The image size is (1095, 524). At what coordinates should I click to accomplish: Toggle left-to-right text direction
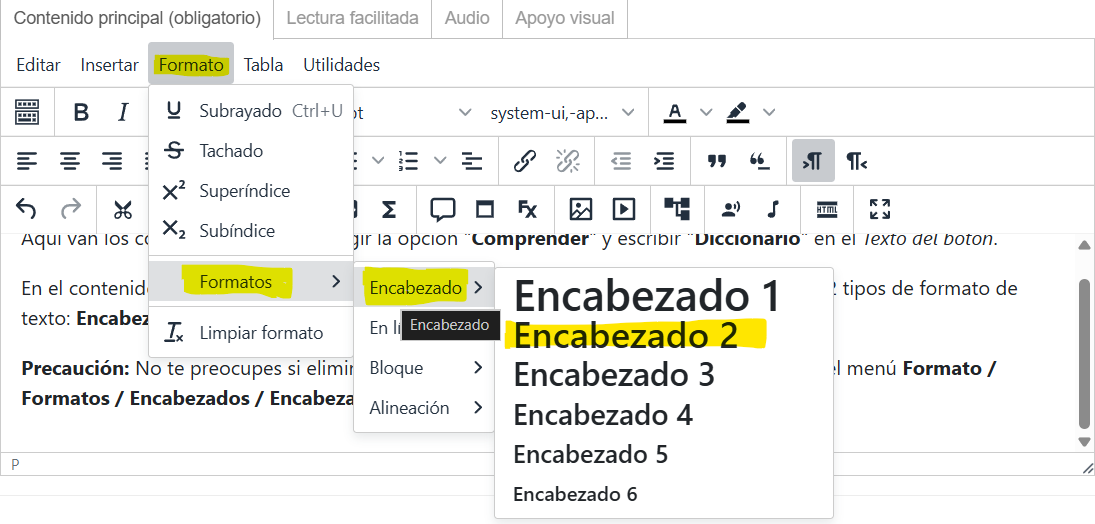[813, 161]
